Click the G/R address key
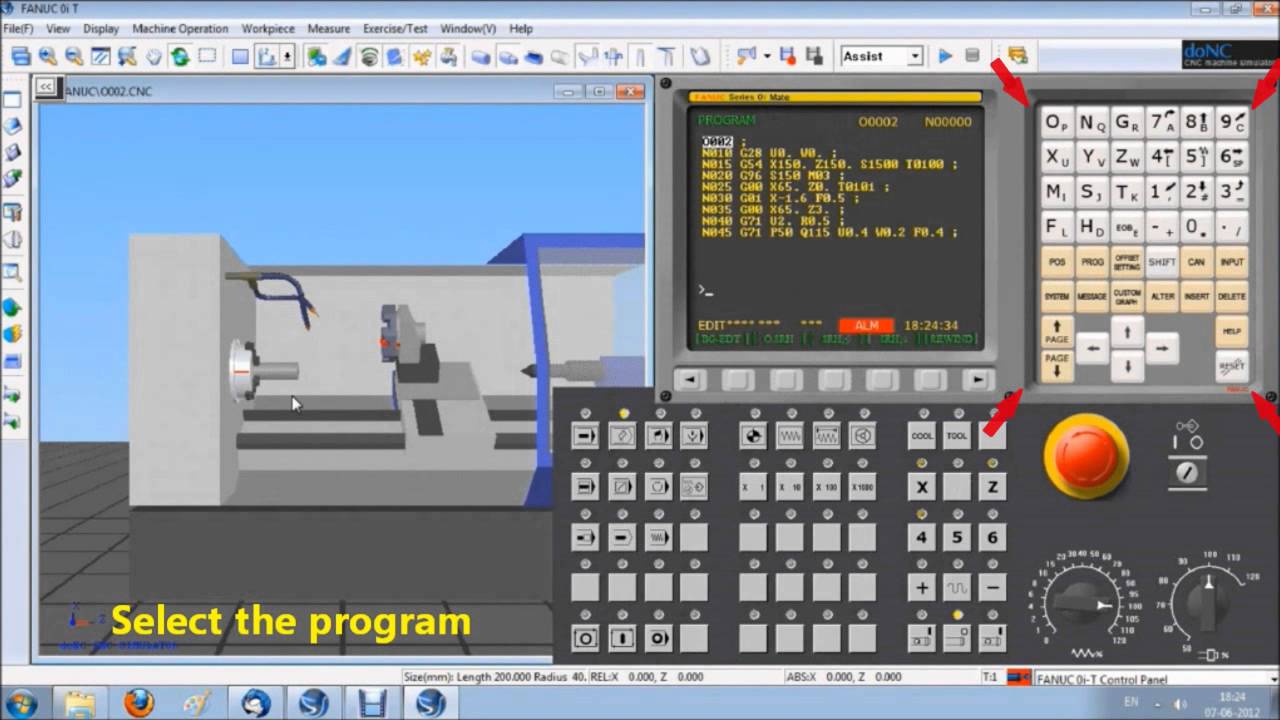1280x720 pixels. [1127, 124]
